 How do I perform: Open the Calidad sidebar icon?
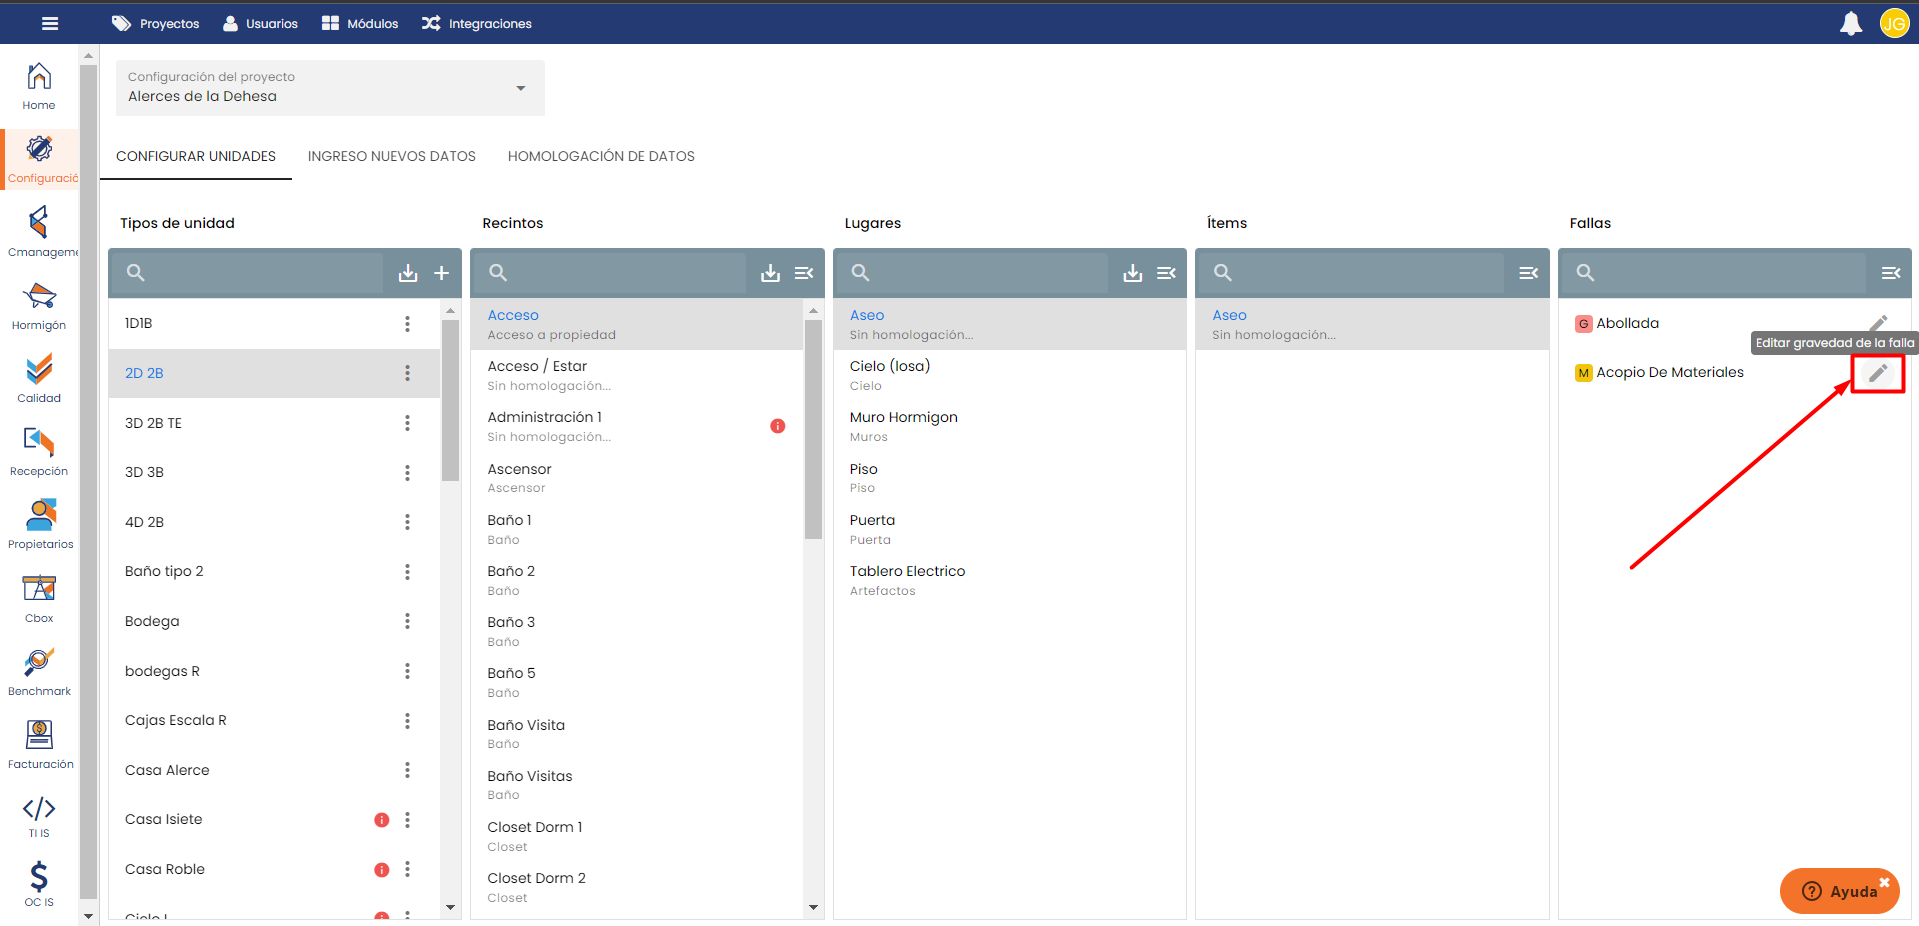tap(39, 378)
